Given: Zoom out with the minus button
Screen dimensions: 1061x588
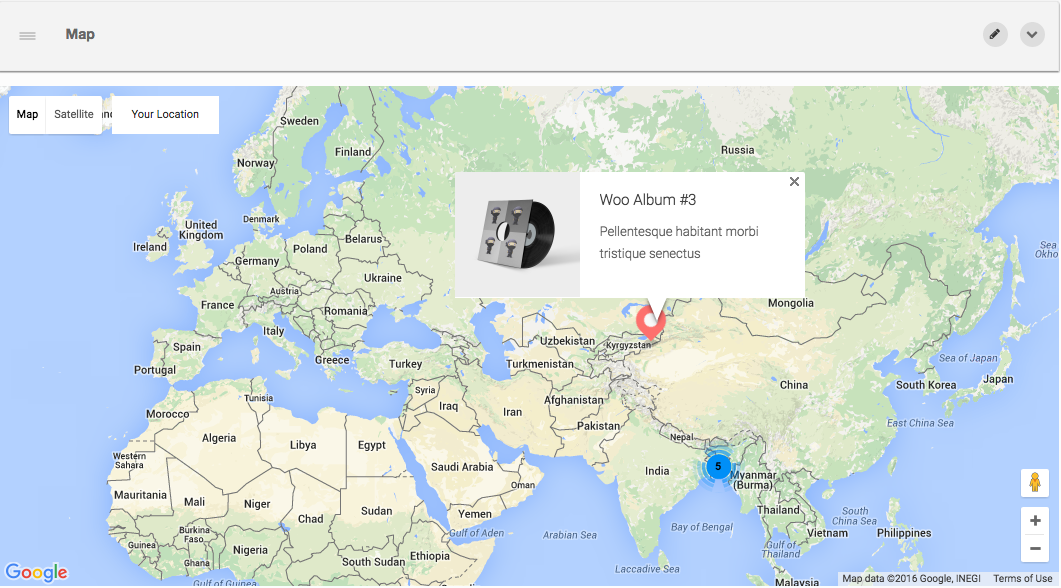Looking at the screenshot, I should (1034, 548).
